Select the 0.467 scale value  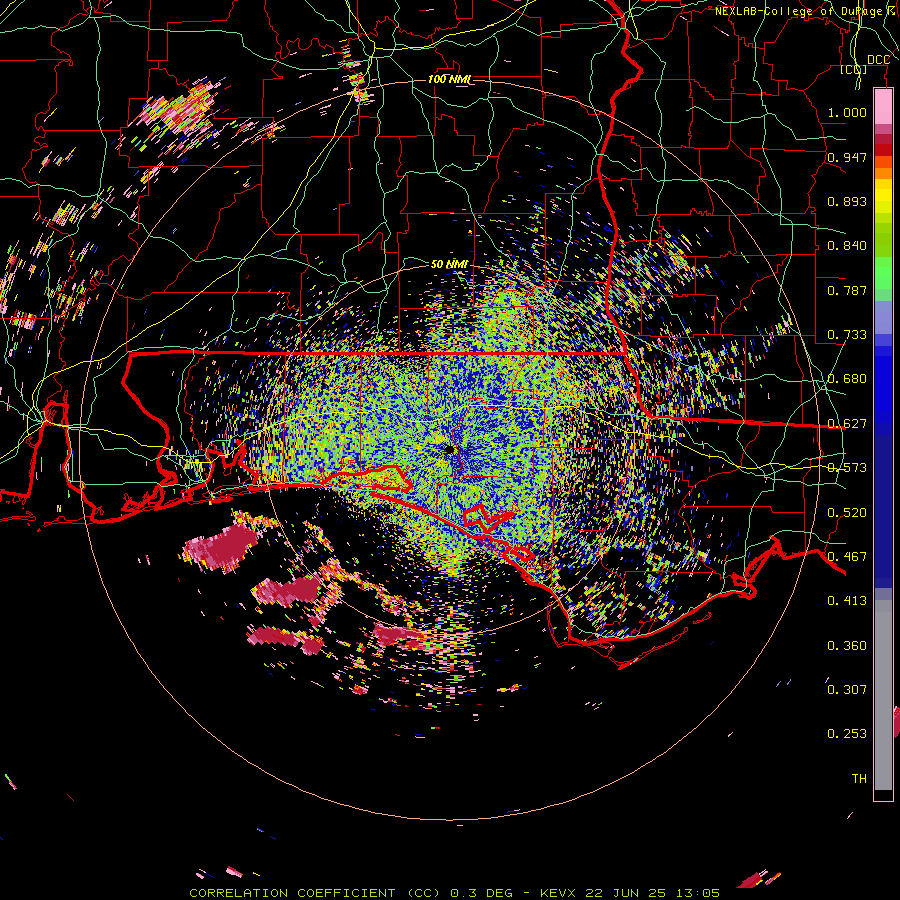click(847, 557)
